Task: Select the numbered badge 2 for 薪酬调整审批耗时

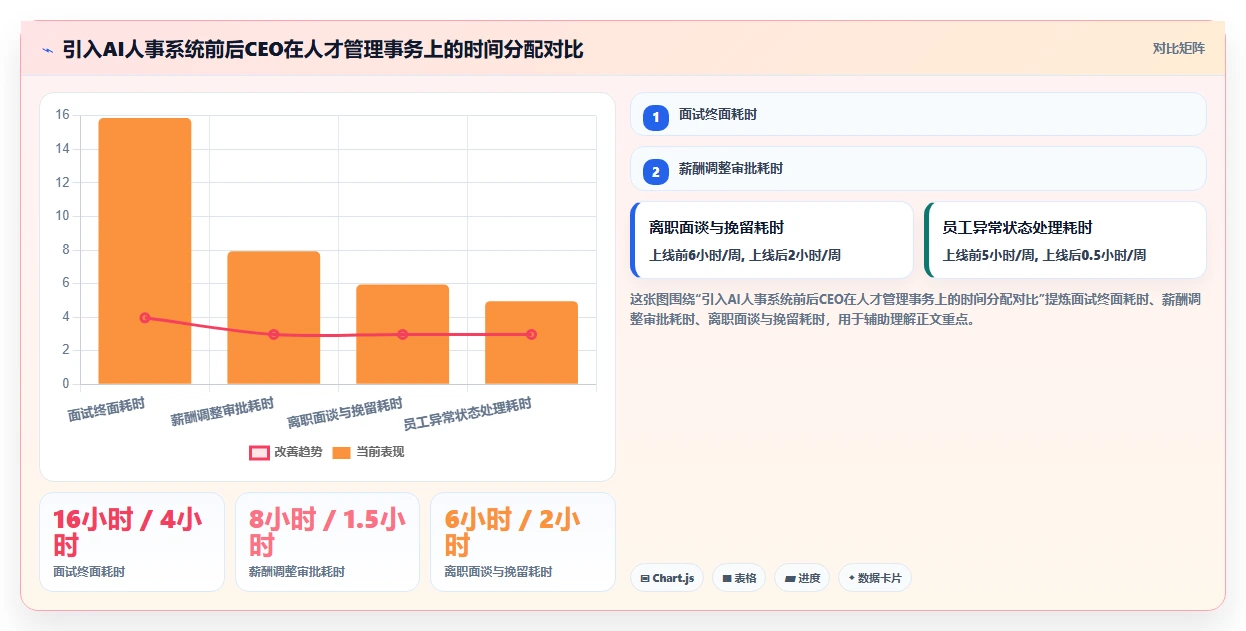Action: (x=656, y=172)
